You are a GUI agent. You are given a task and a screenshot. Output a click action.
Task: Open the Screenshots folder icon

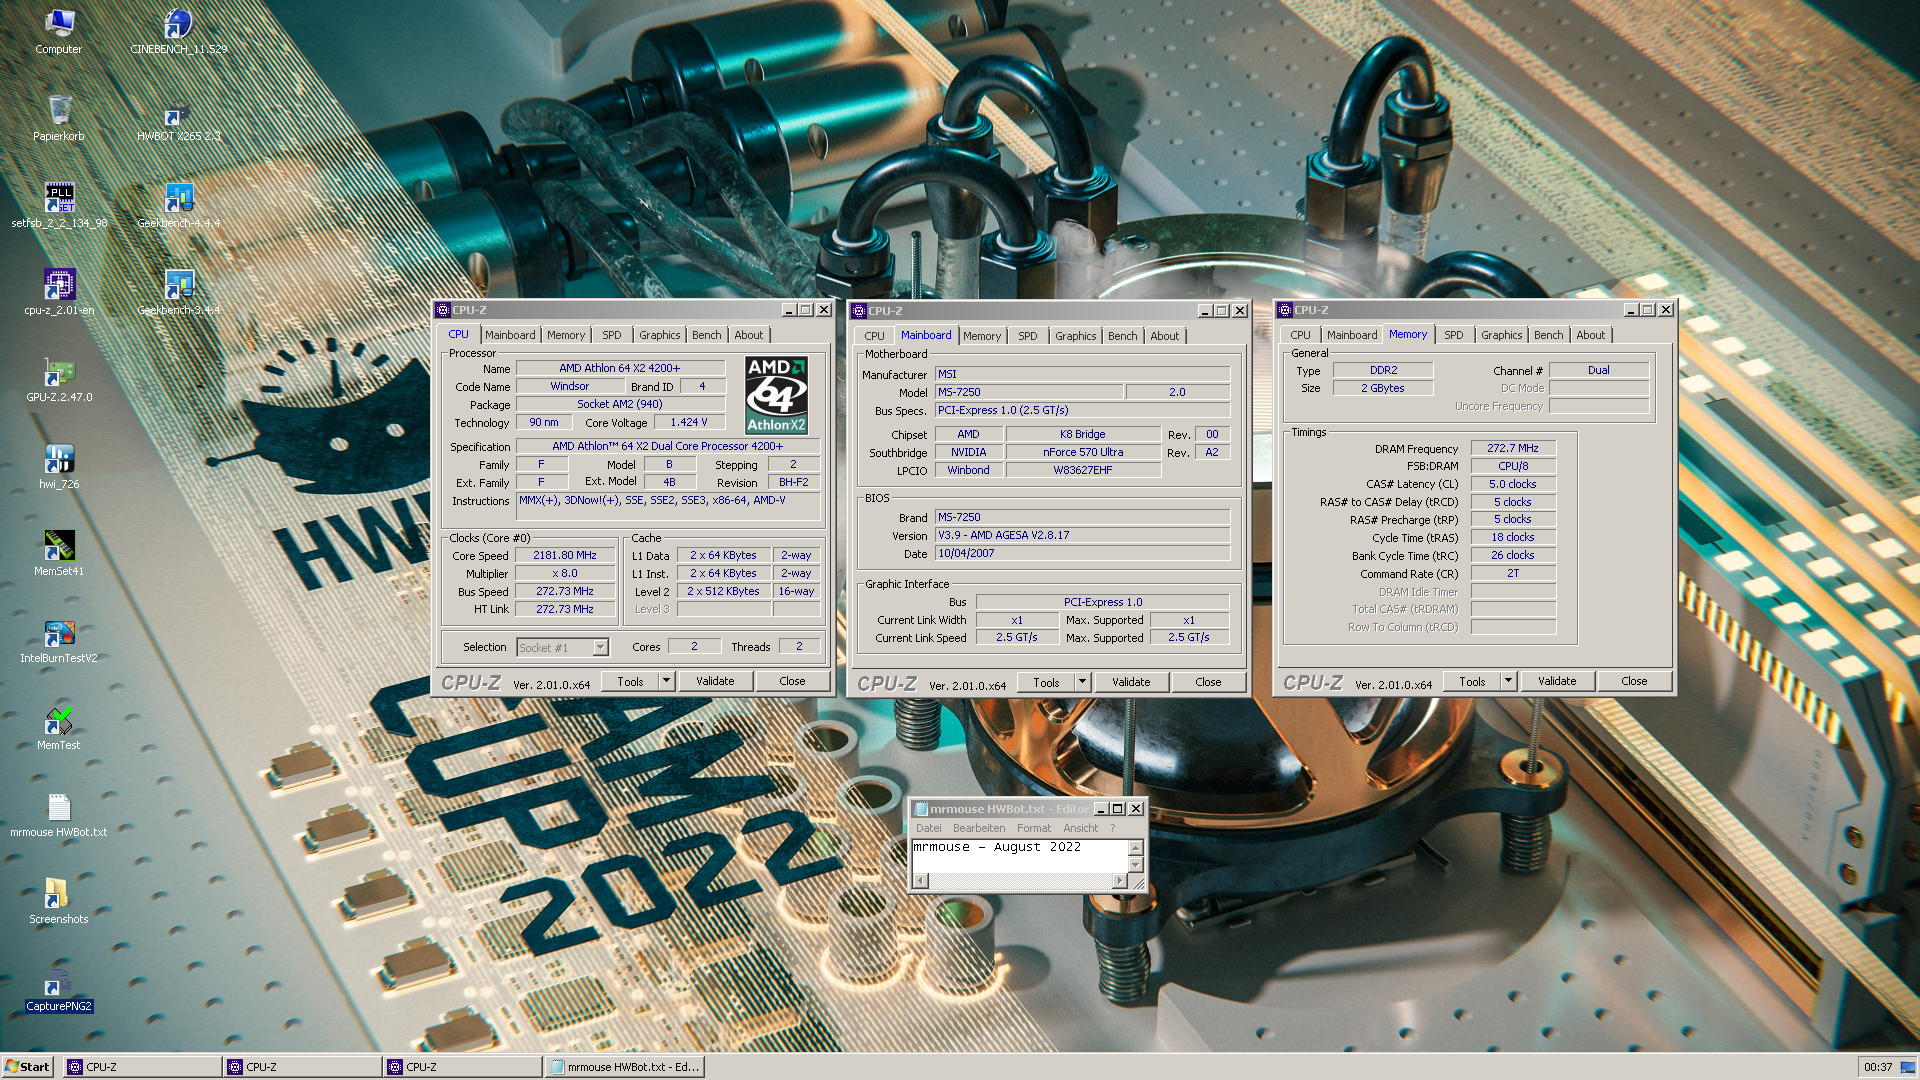(59, 901)
